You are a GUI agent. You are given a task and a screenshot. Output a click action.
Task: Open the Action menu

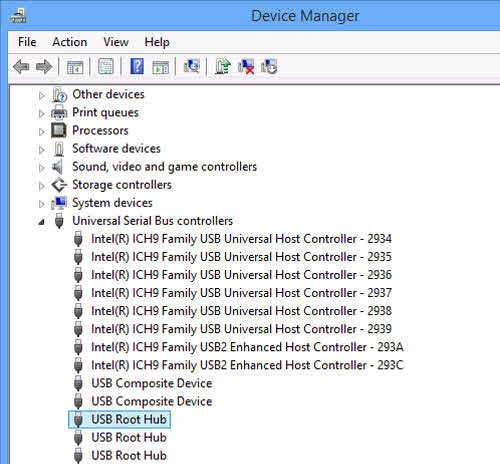[x=70, y=42]
